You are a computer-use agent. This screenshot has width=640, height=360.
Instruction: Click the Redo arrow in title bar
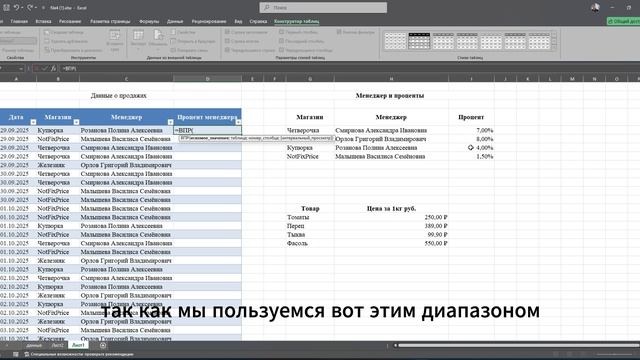30,7
